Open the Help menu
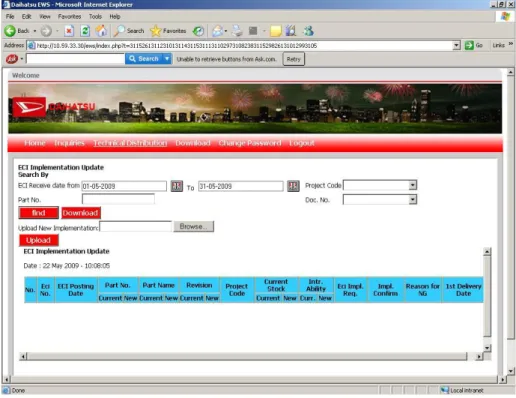This screenshot has height=398, width=516. [115, 16]
